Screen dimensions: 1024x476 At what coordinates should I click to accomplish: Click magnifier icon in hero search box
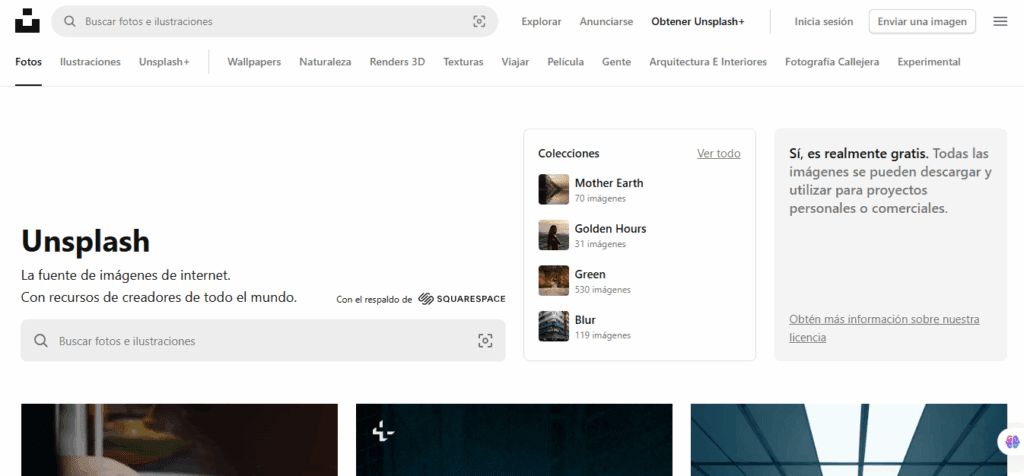pyautogui.click(x=41, y=341)
